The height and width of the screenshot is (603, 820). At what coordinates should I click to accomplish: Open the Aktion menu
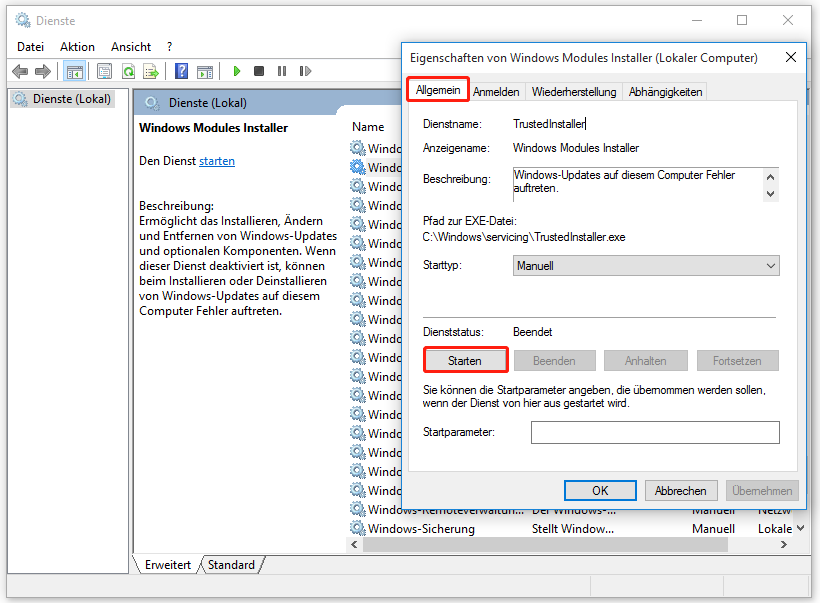[x=77, y=47]
